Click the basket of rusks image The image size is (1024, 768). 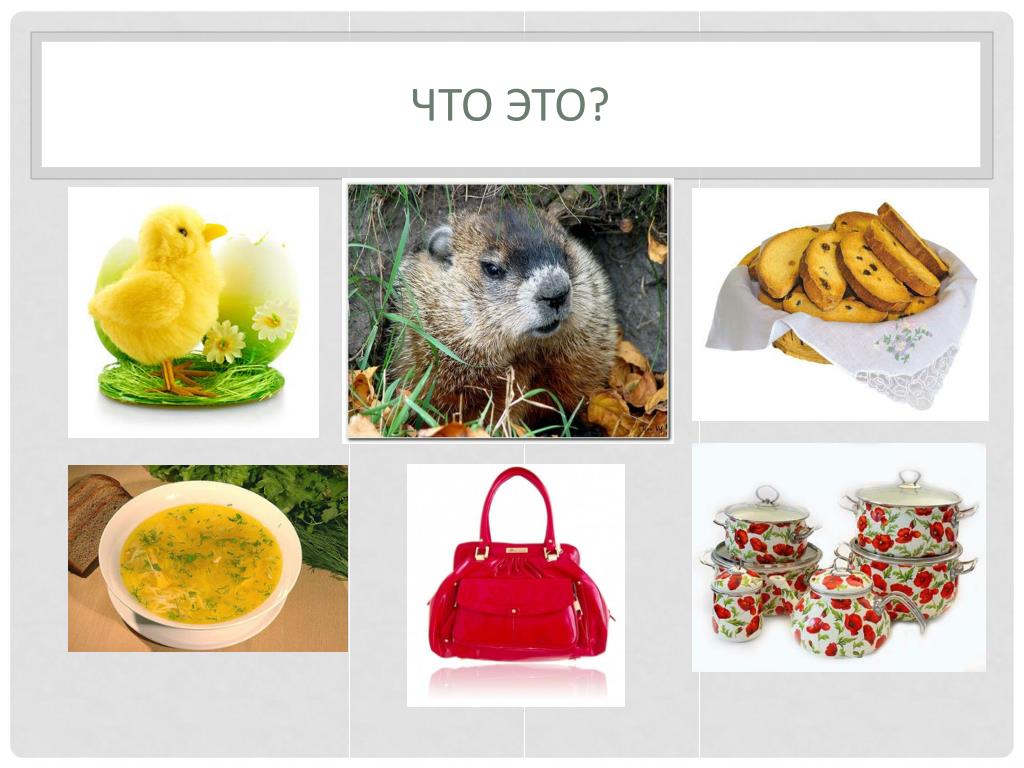click(840, 304)
